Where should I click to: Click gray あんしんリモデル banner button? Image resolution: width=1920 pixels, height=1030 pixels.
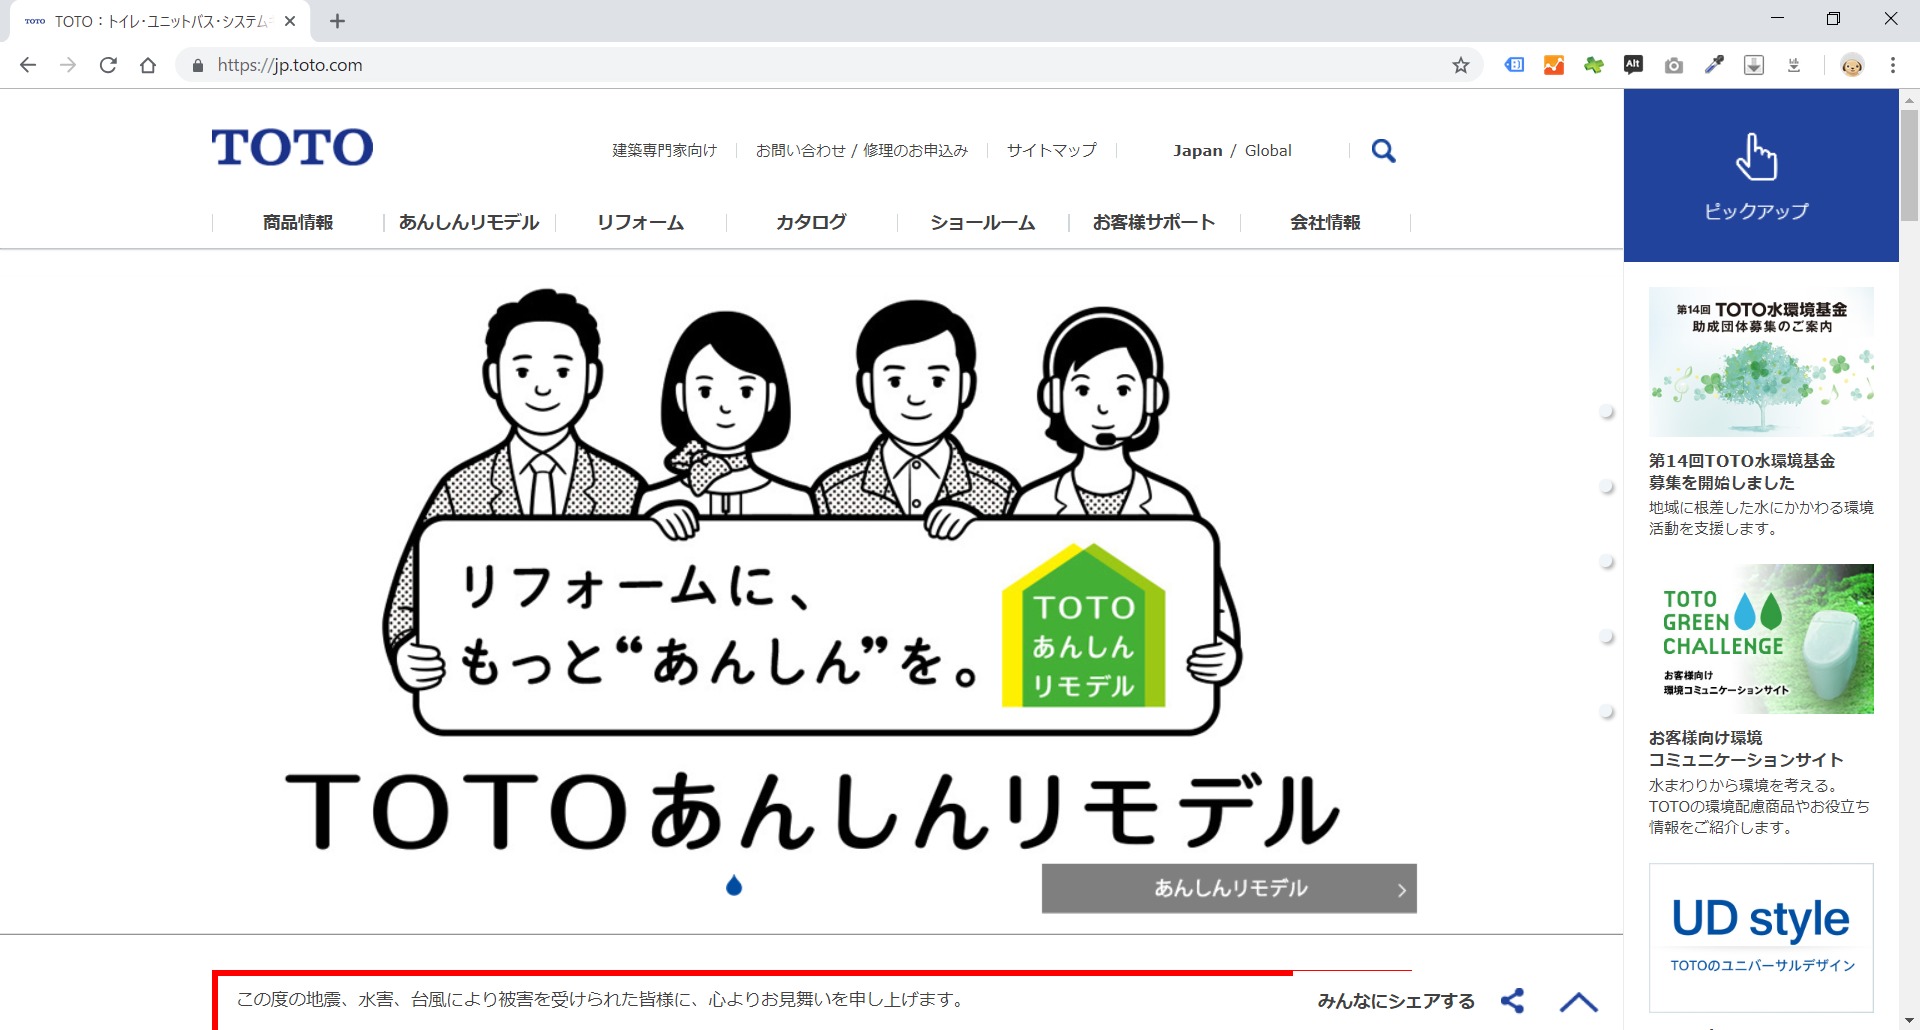click(1229, 888)
